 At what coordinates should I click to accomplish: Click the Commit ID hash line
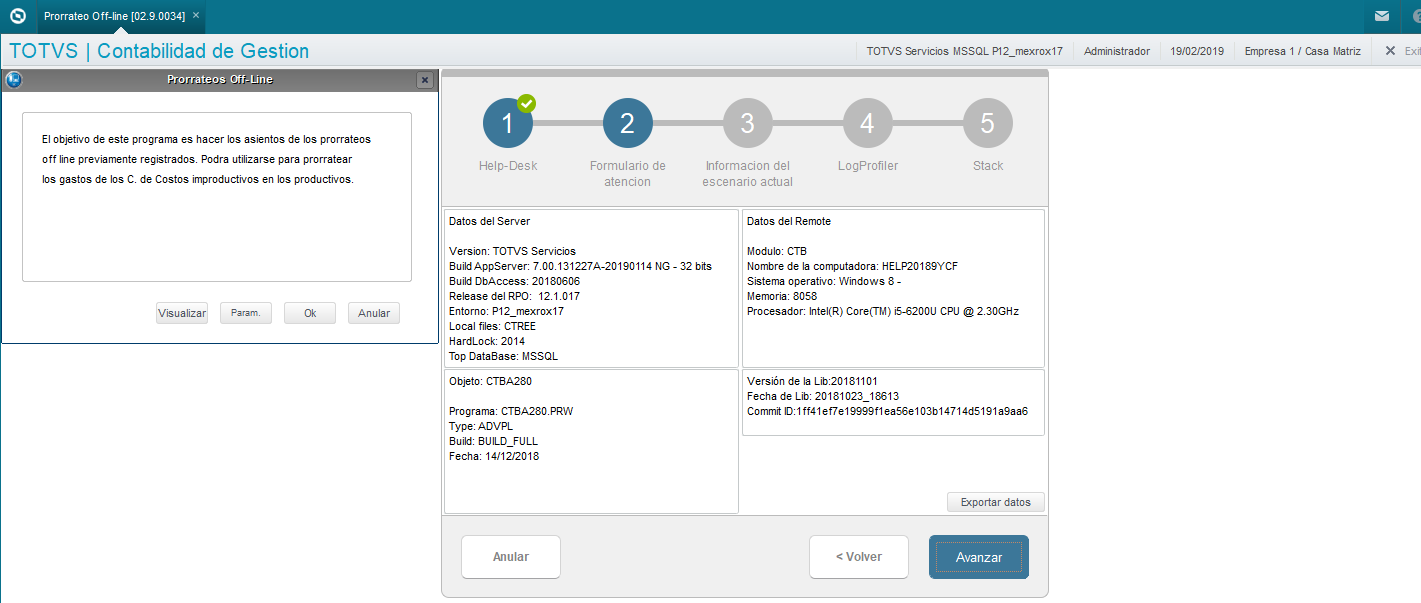click(x=887, y=411)
